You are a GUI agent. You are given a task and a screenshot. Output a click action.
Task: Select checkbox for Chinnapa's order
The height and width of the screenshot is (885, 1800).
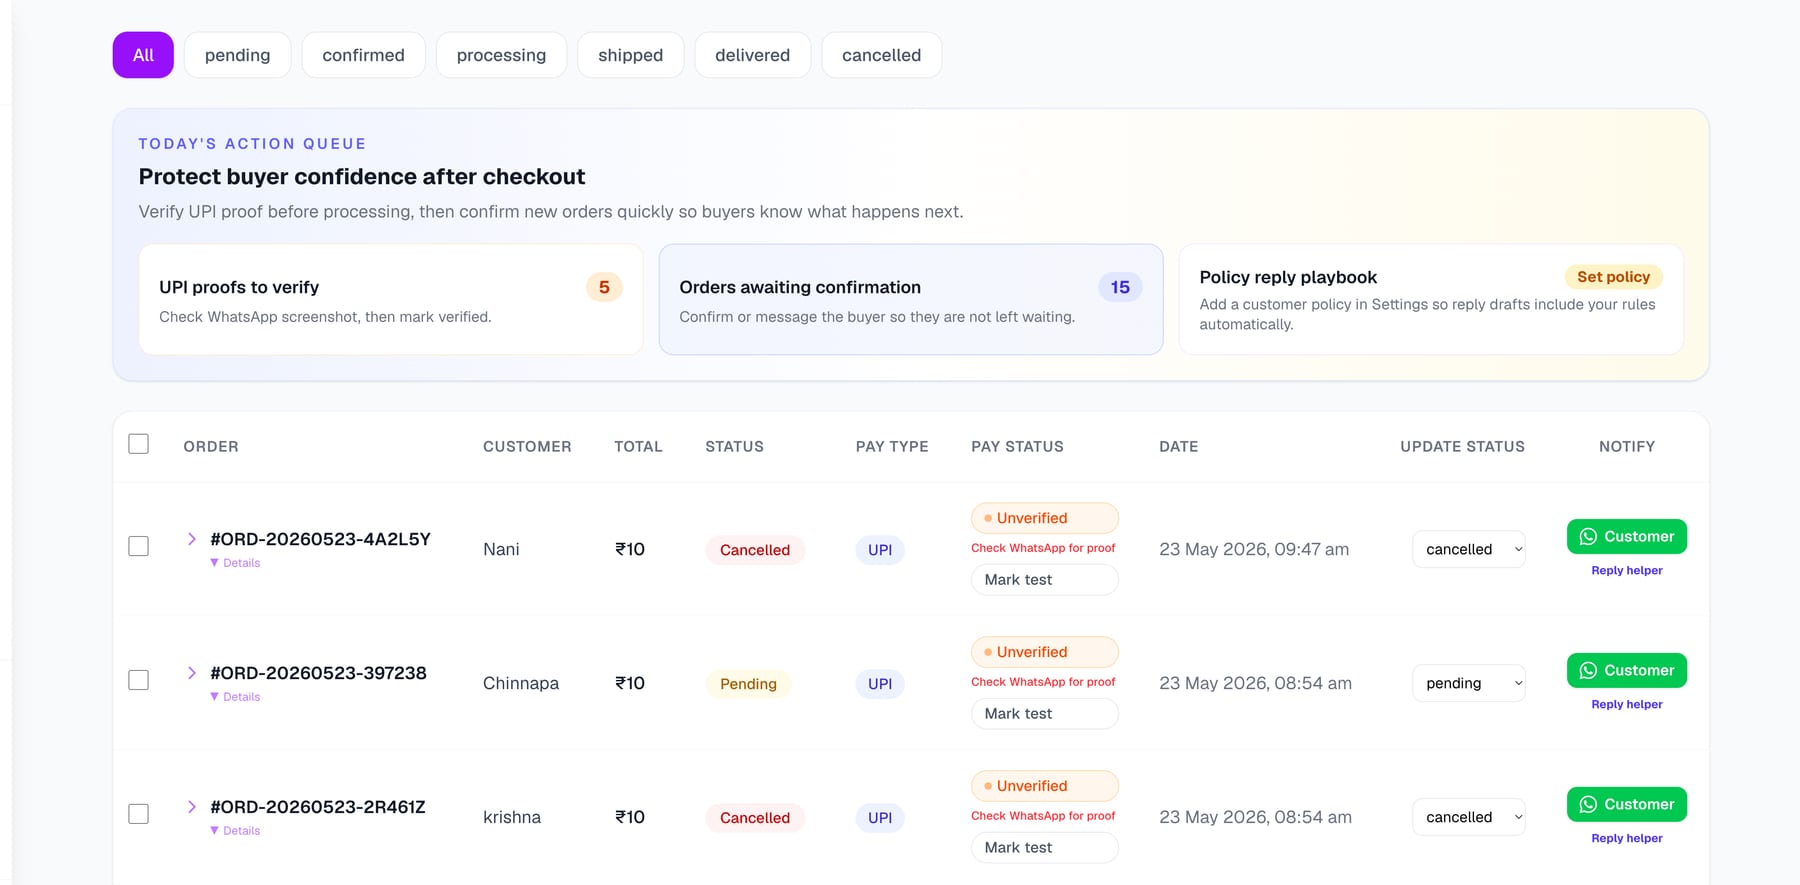point(139,680)
